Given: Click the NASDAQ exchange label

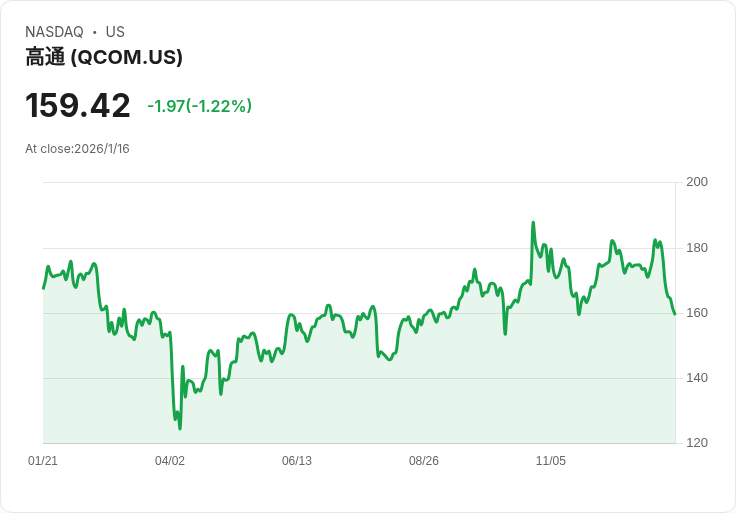Looking at the screenshot, I should click(x=54, y=32).
